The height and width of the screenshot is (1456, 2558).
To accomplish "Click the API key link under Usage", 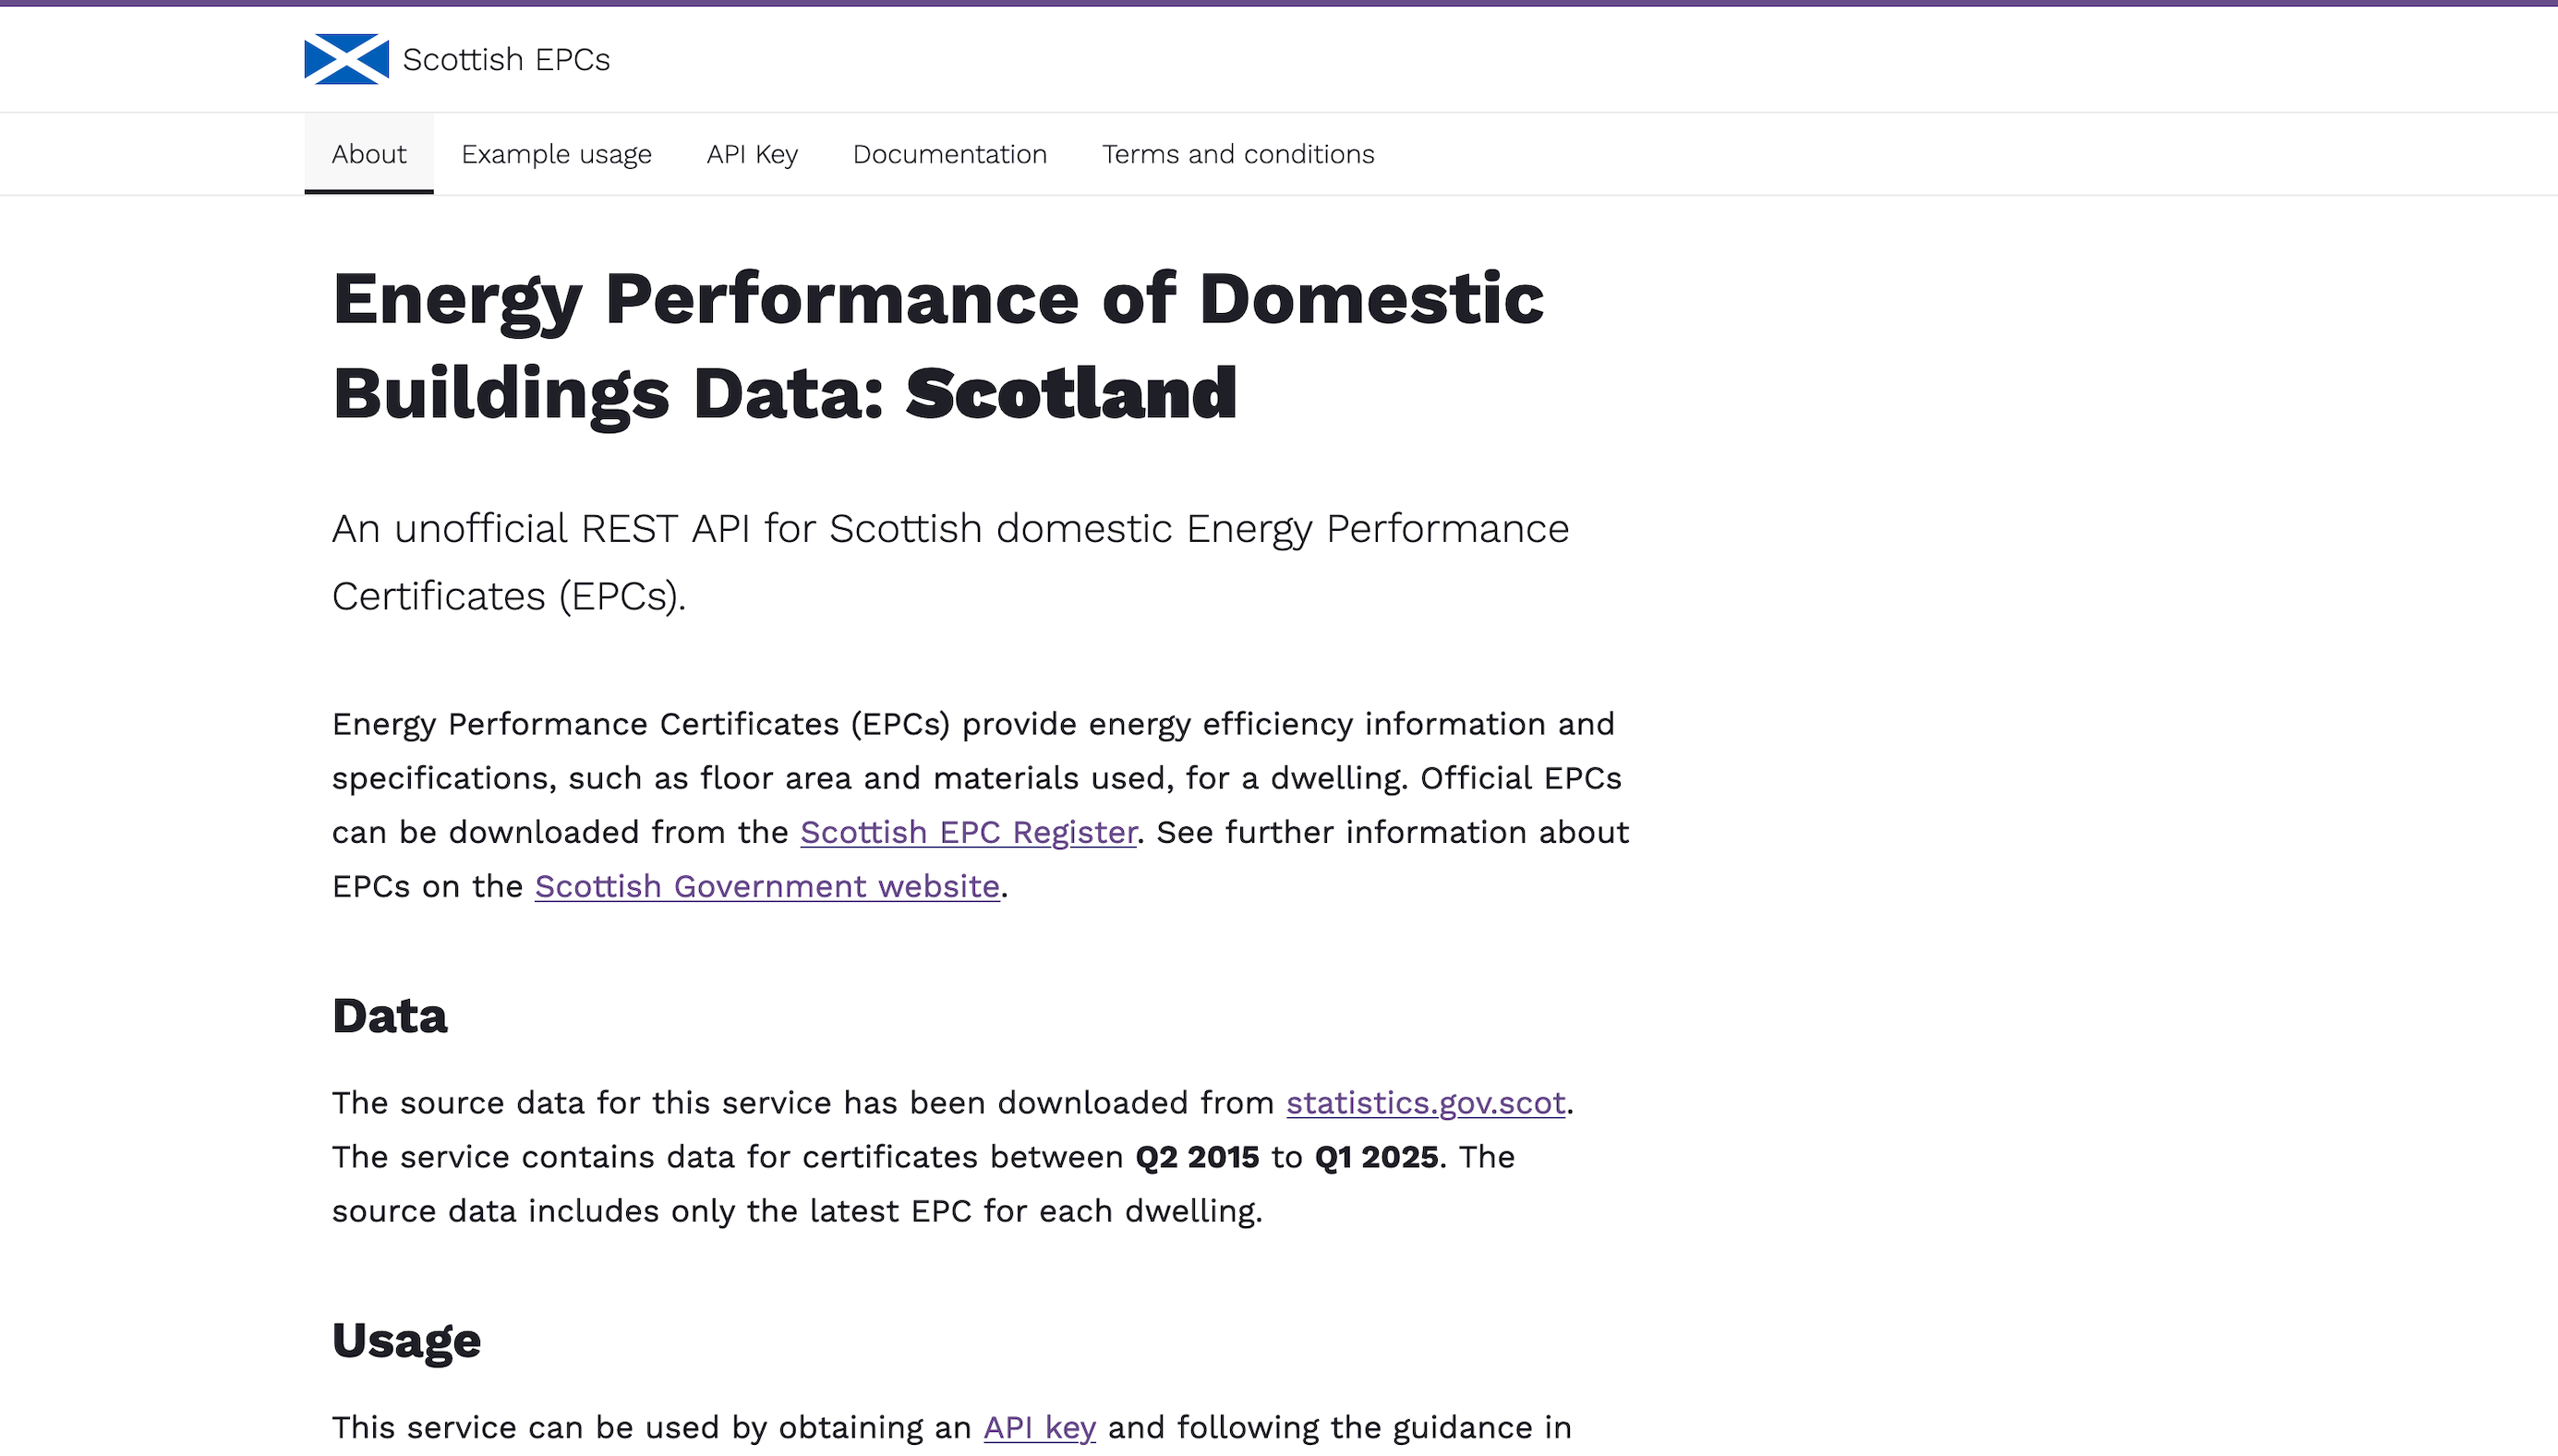I will 1039,1427.
